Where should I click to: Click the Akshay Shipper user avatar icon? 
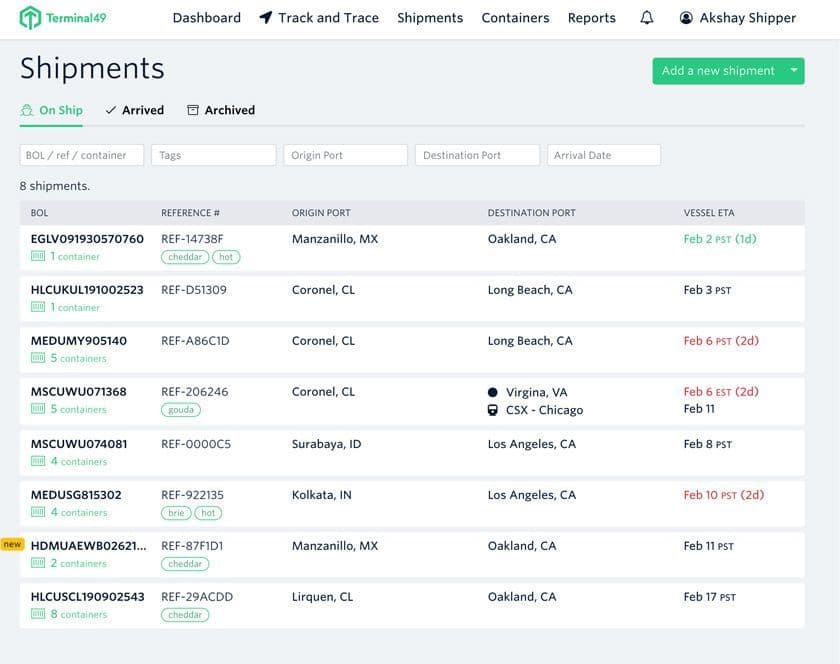tap(686, 18)
